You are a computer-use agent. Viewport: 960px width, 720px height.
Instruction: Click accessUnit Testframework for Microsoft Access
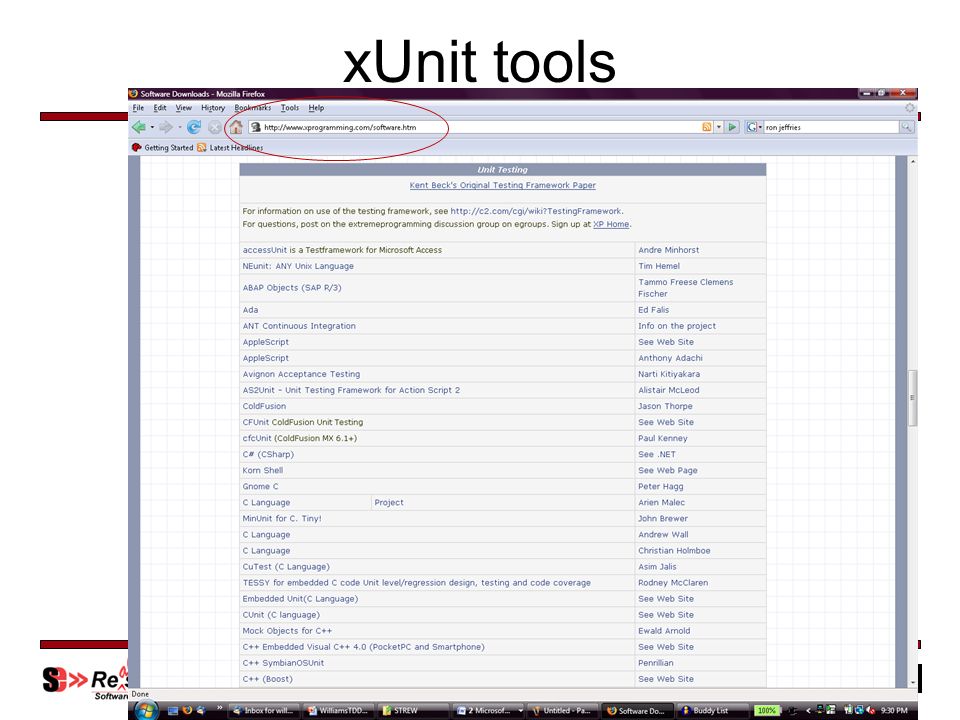(x=342, y=250)
